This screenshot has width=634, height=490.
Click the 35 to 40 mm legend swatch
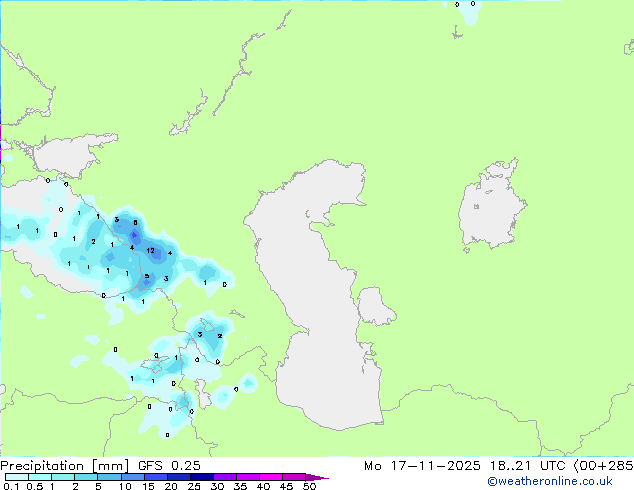tap(248, 477)
